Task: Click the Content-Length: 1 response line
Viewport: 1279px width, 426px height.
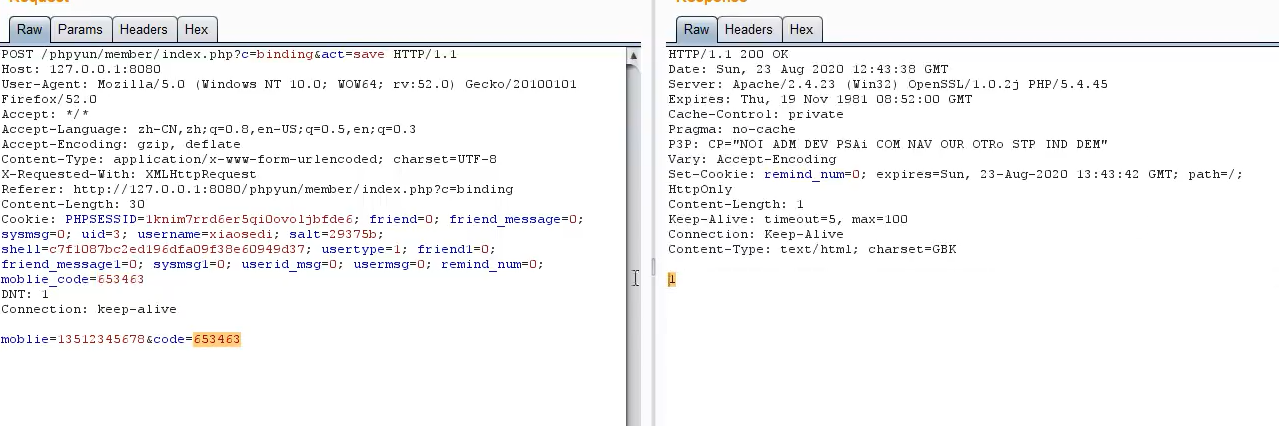Action: [x=736, y=204]
